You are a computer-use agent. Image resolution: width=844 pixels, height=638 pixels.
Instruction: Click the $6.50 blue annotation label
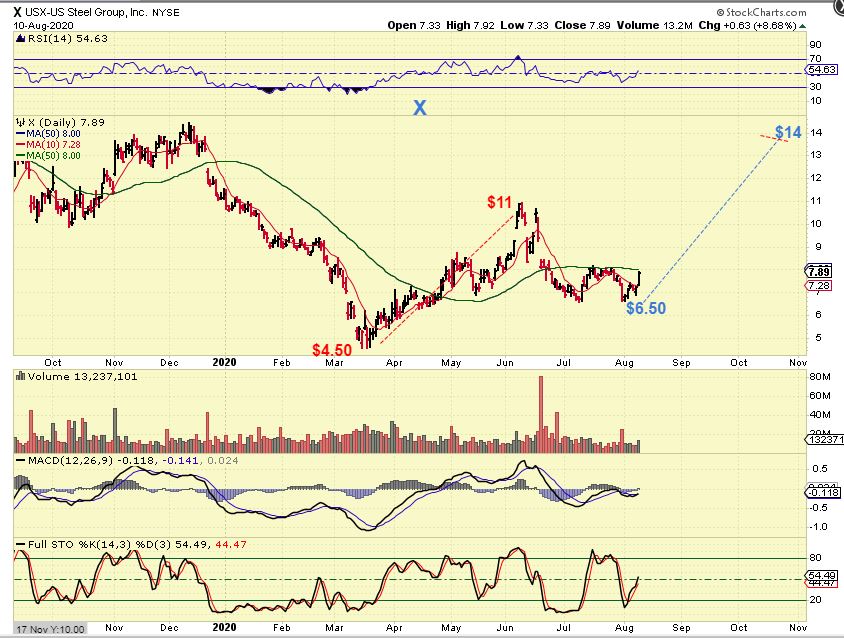coord(646,309)
